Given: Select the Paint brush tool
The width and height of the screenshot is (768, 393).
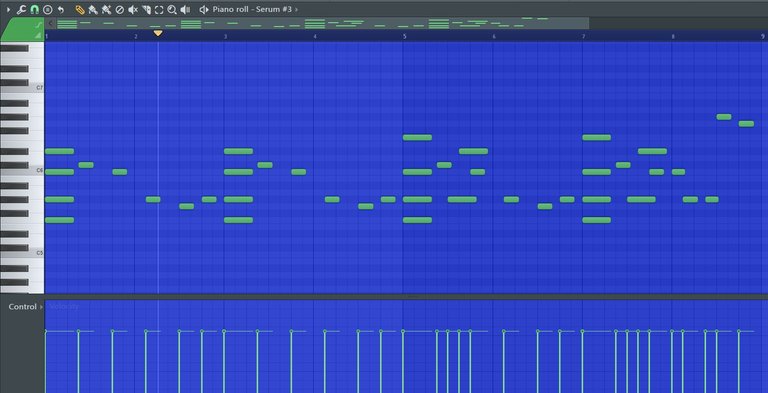Looking at the screenshot, I should (93, 9).
